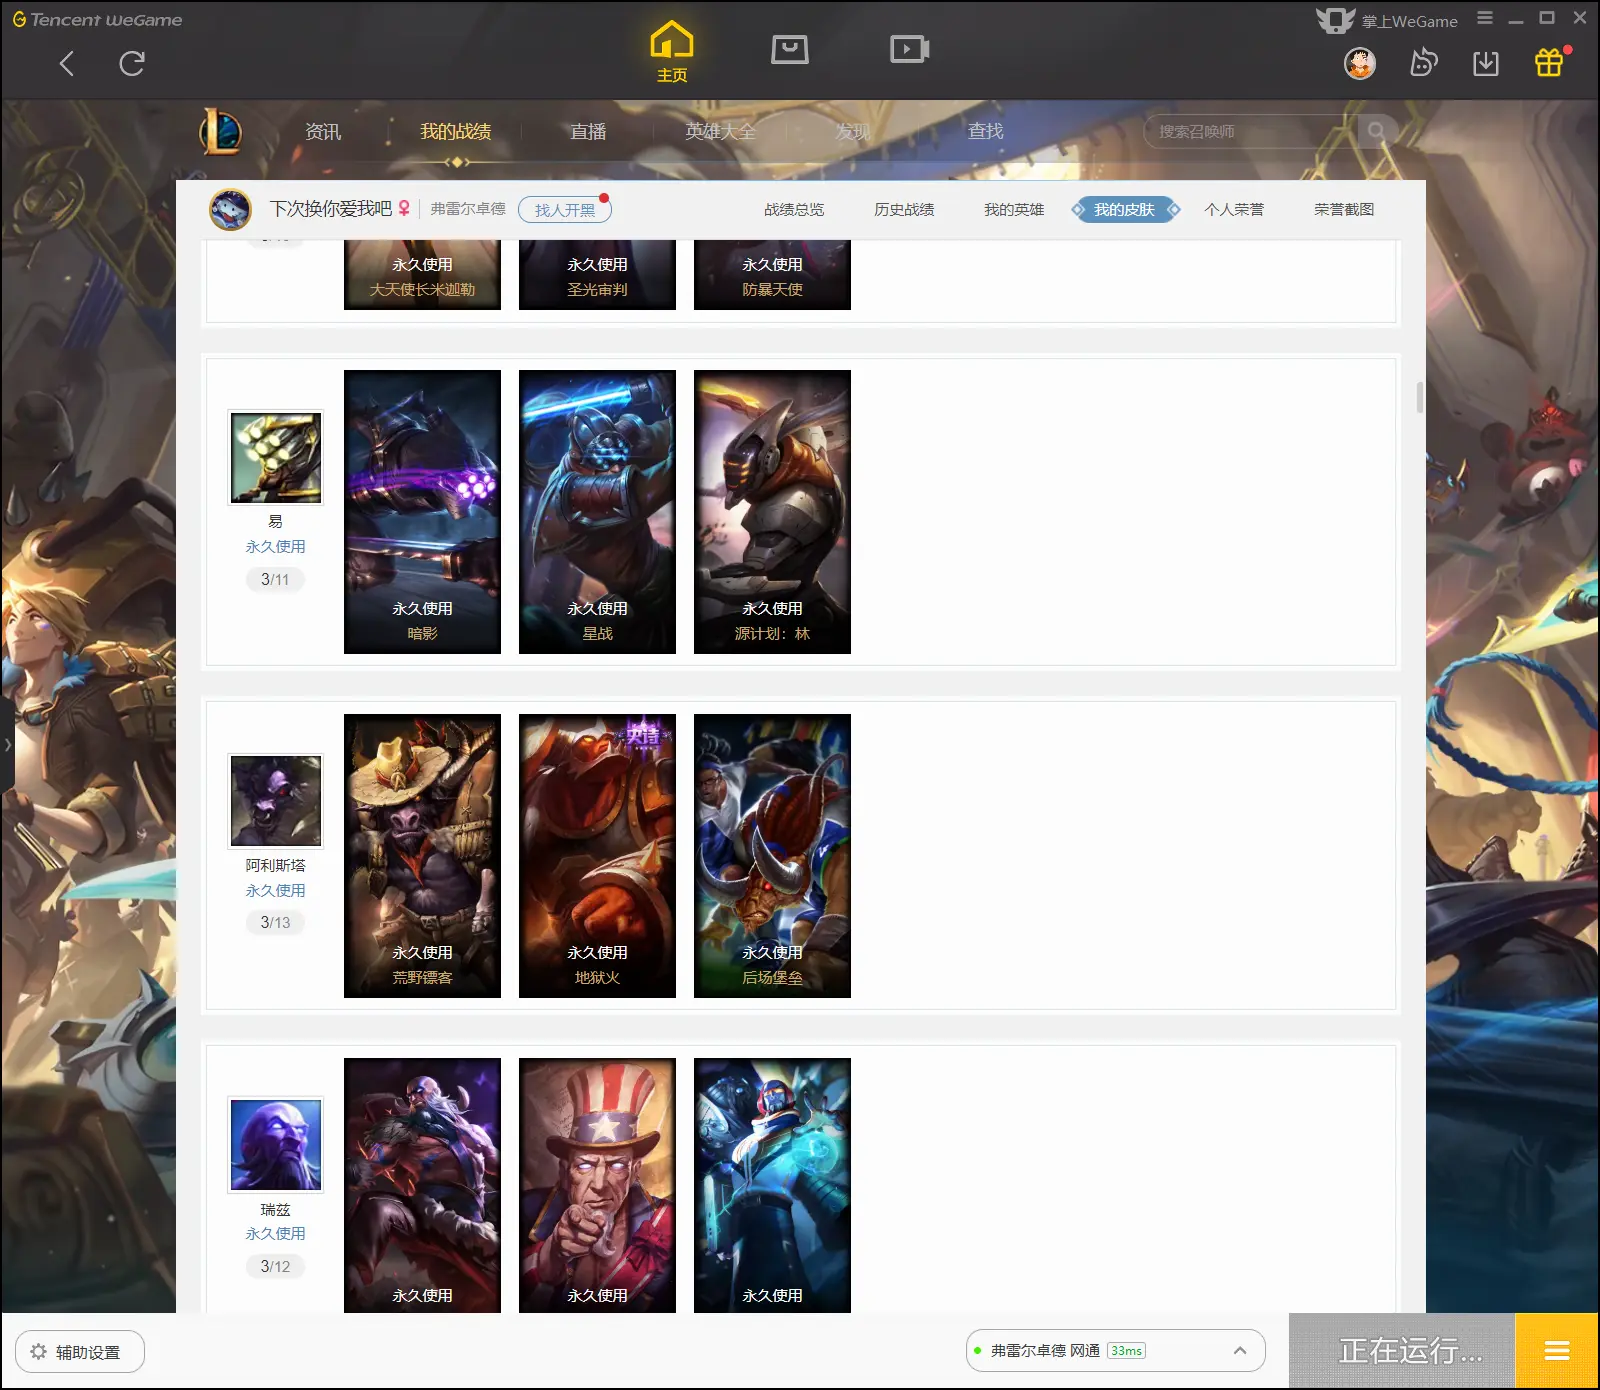Refresh the page with reload icon
The height and width of the screenshot is (1390, 1600).
pyautogui.click(x=132, y=64)
